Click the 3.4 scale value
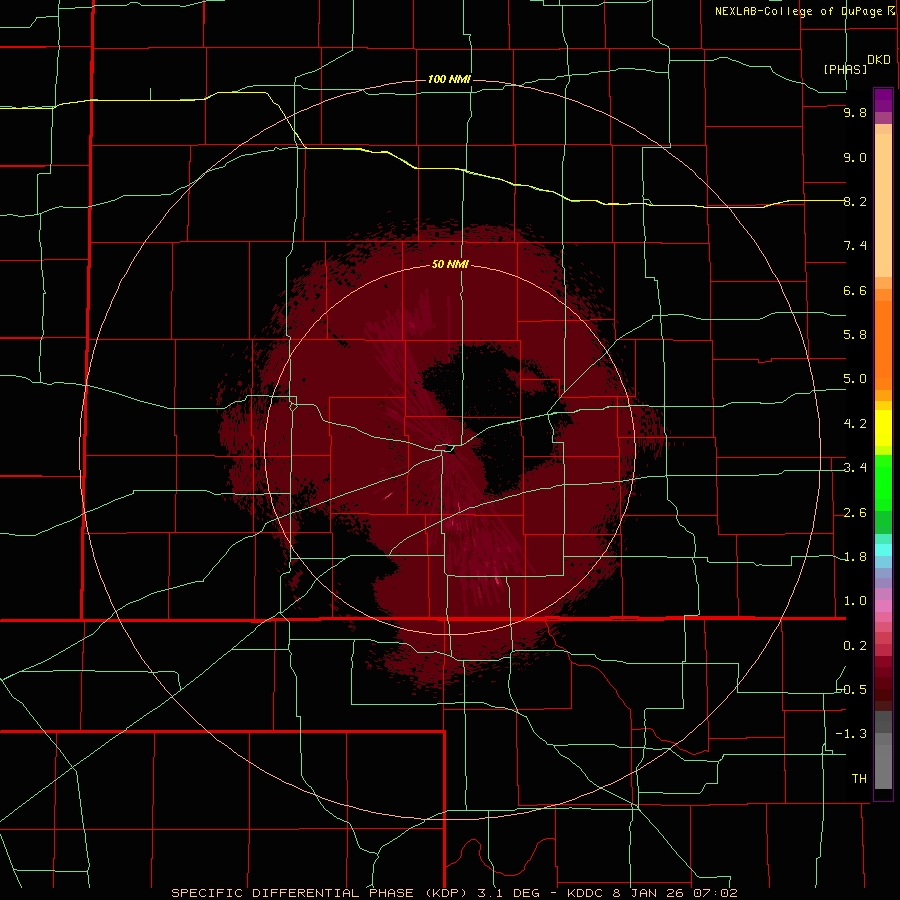Screen dimensions: 900x900 pyautogui.click(x=855, y=468)
